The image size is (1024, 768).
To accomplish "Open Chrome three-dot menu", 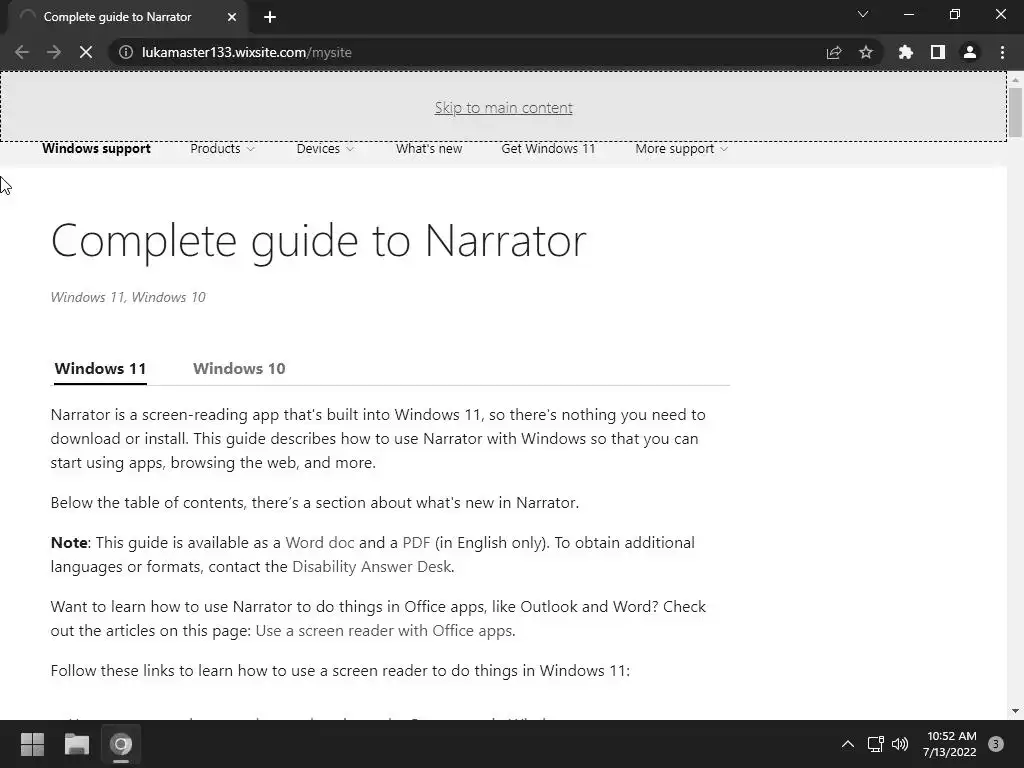I will 1002,52.
